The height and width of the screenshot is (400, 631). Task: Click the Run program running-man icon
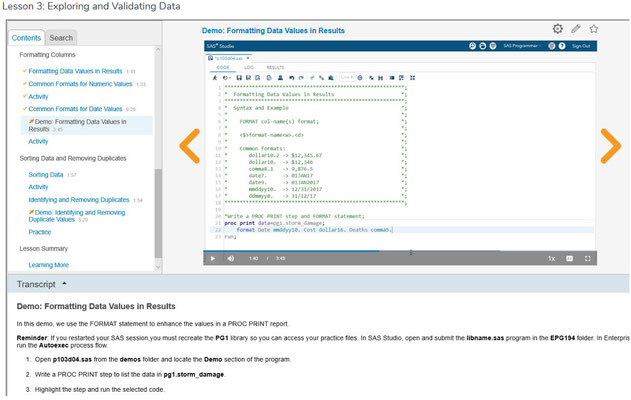[x=215, y=78]
